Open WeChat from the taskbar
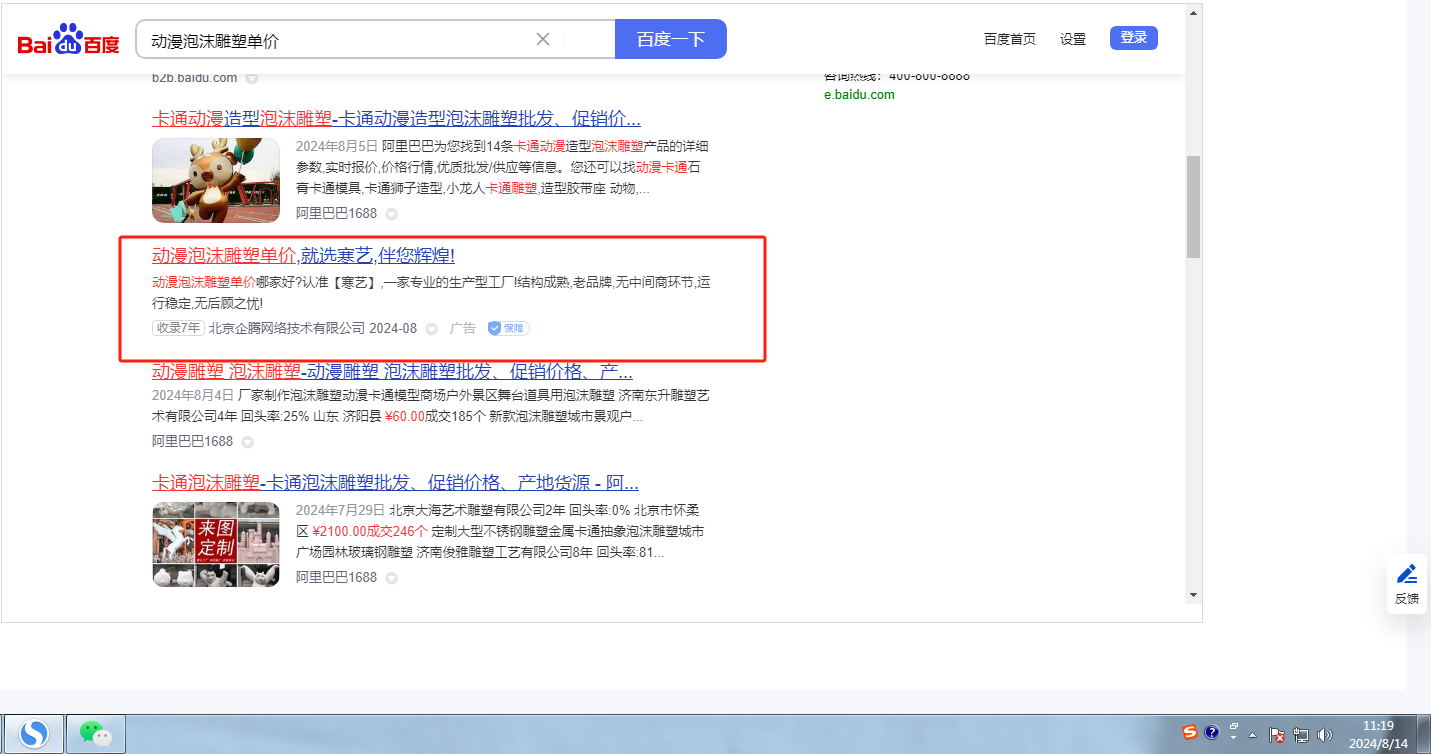Viewport: 1431px width, 754px height. (95, 734)
